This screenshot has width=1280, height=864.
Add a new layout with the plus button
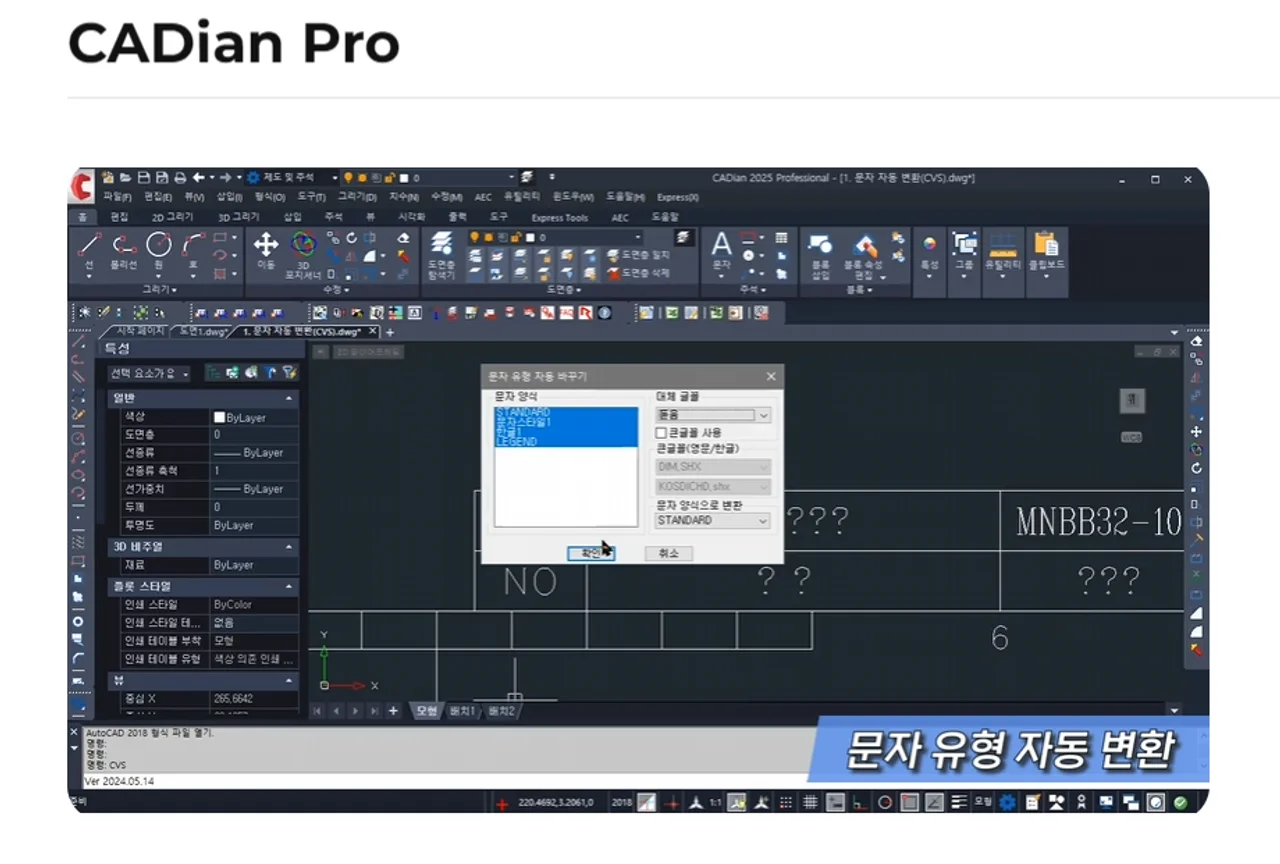click(x=393, y=711)
